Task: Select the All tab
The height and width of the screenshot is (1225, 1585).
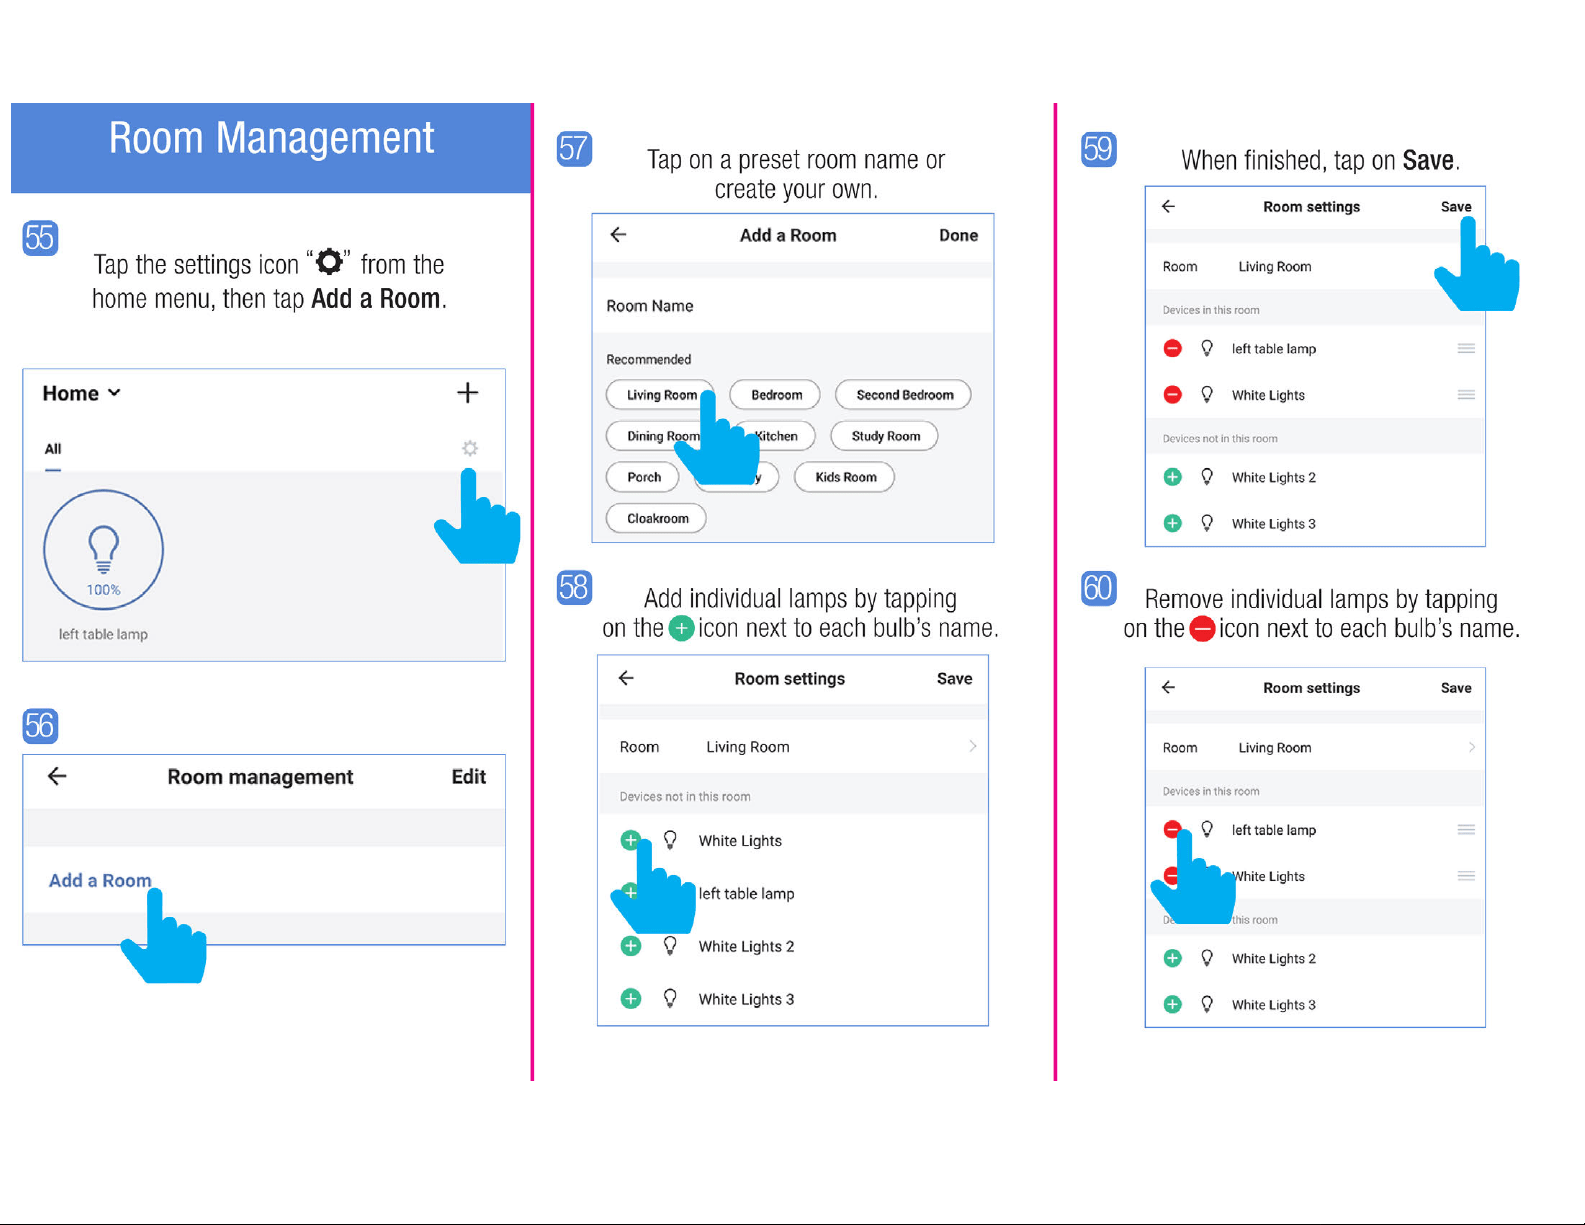Action: (53, 449)
